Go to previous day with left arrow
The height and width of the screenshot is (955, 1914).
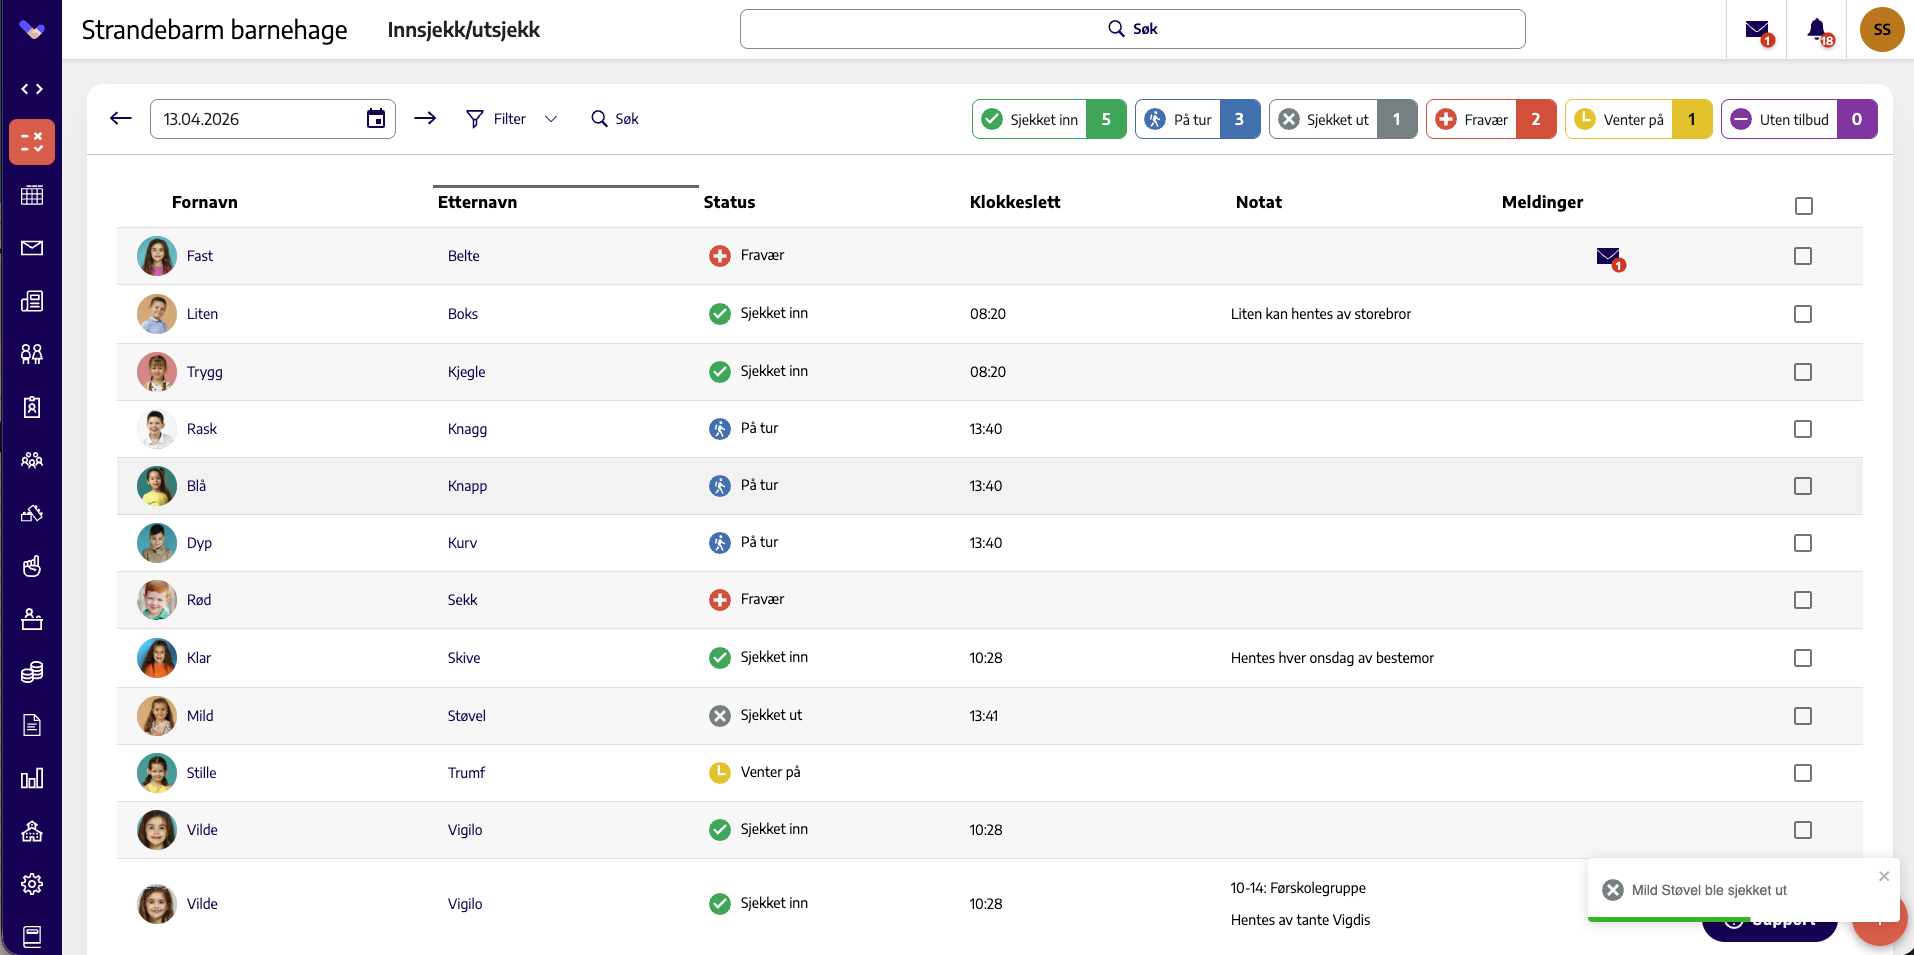(x=121, y=119)
